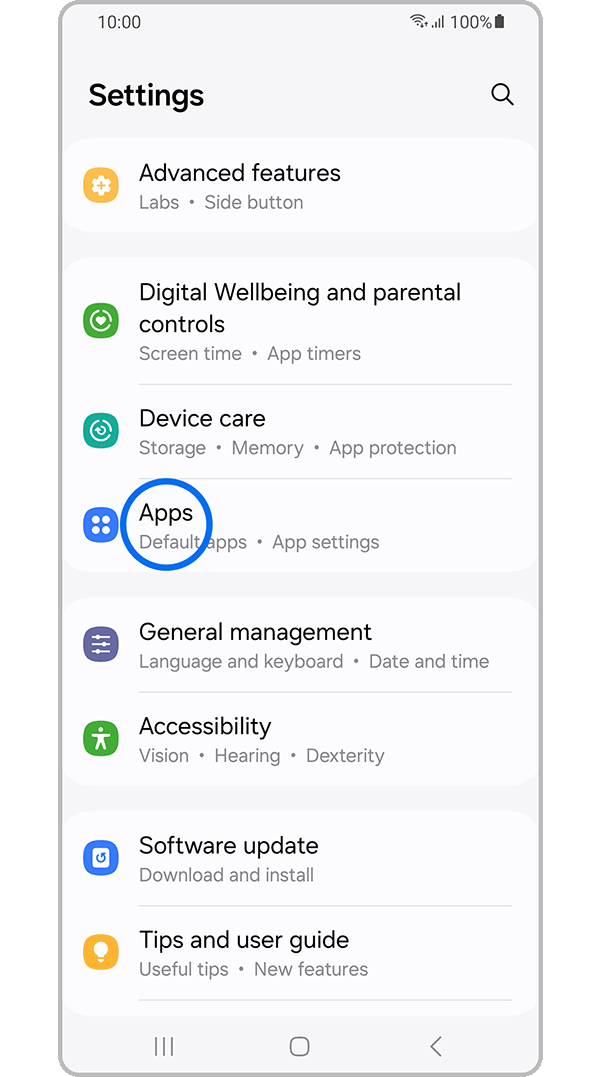The height and width of the screenshot is (1077, 600).
Task: Open Software update option
Action: click(x=300, y=859)
